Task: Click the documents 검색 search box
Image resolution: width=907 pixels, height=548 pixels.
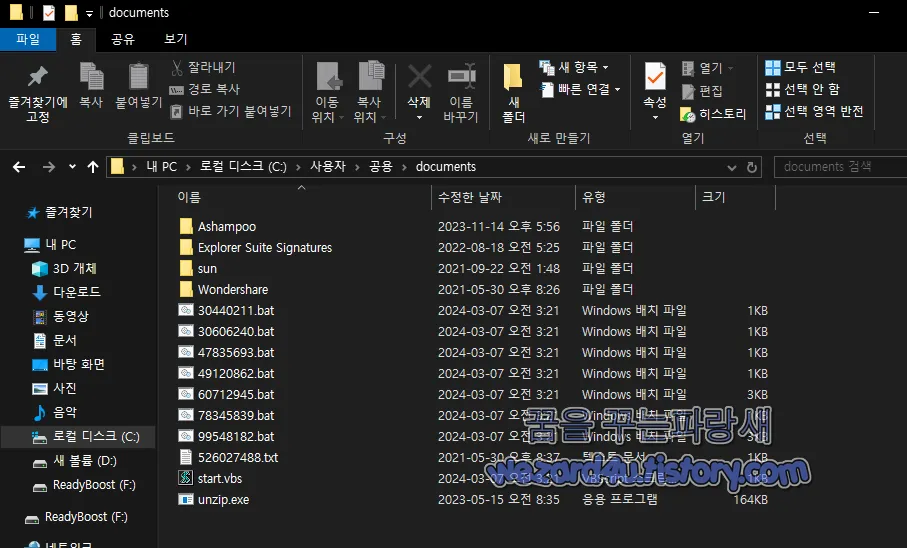Action: pyautogui.click(x=840, y=167)
